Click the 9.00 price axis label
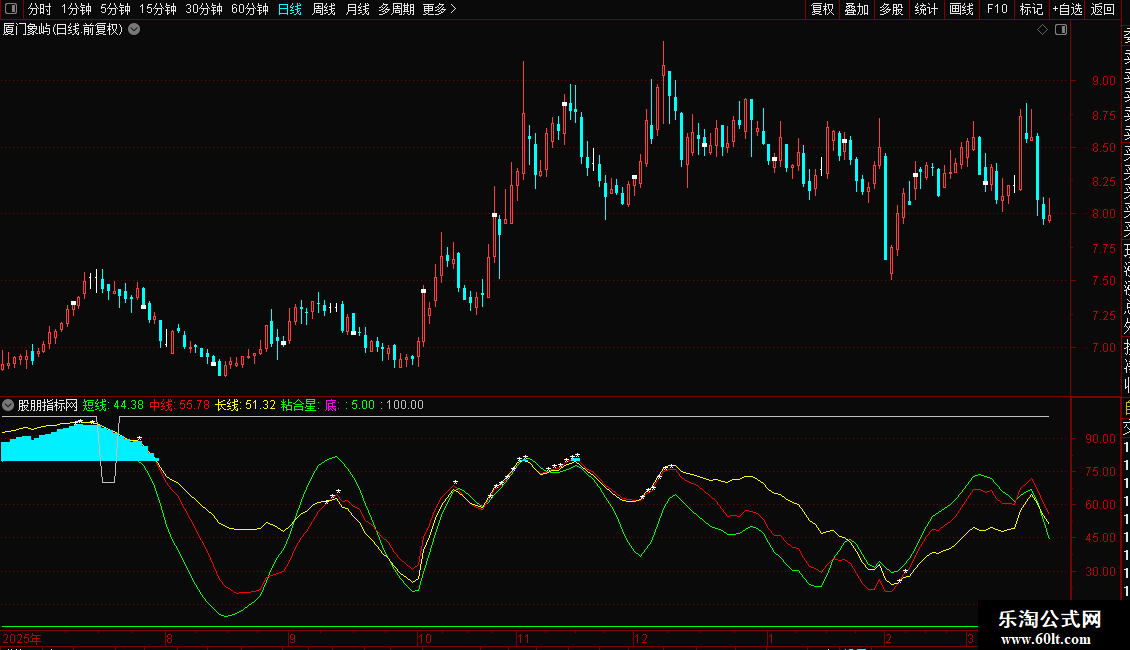The width and height of the screenshot is (1130, 650). tap(1103, 81)
